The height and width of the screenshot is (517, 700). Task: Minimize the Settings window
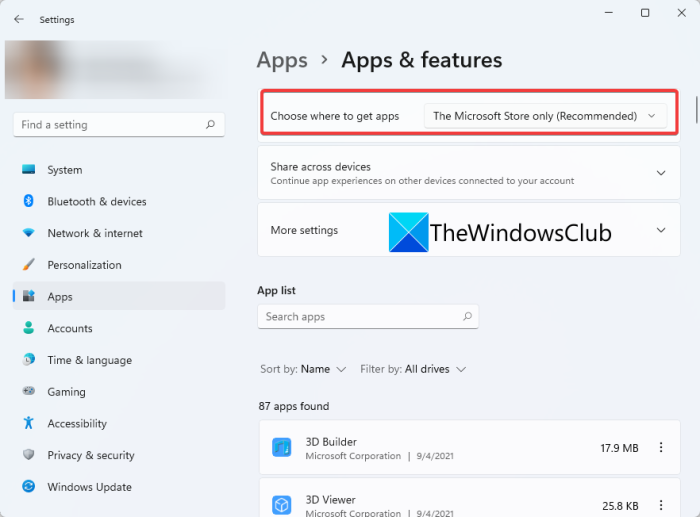(608, 13)
